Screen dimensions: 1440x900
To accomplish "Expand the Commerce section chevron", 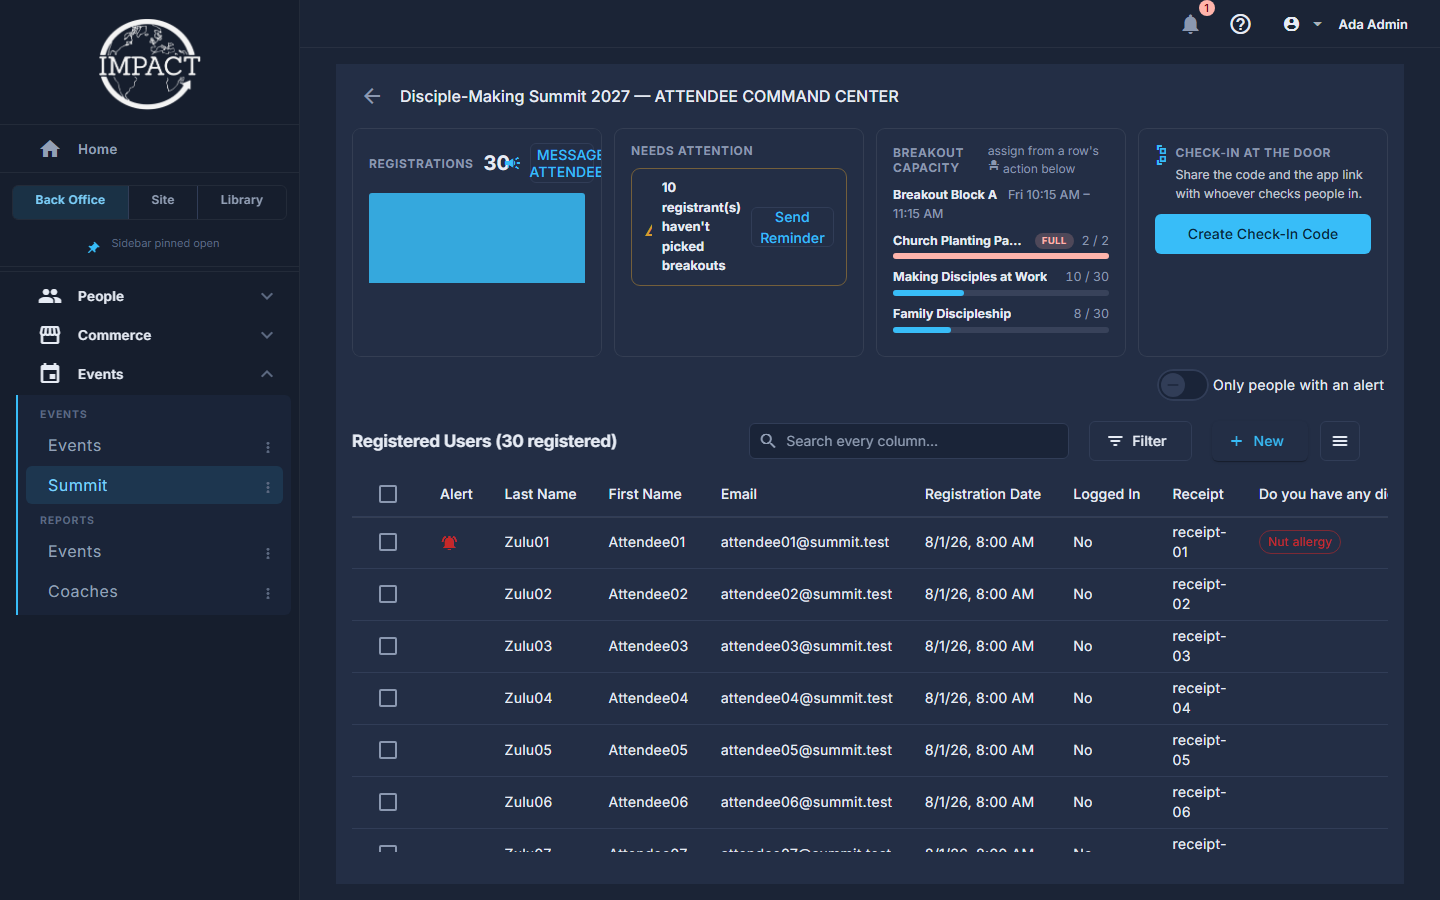I will (267, 335).
